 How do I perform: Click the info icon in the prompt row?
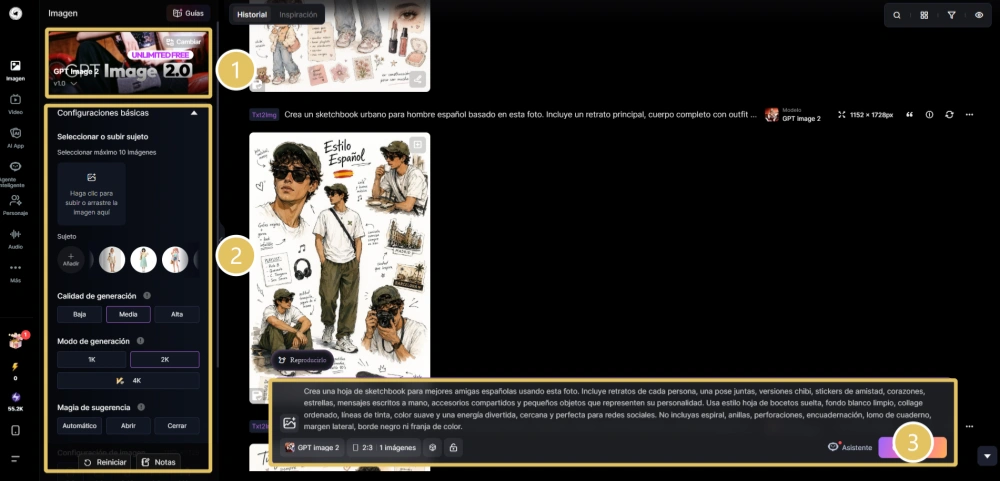click(x=929, y=115)
